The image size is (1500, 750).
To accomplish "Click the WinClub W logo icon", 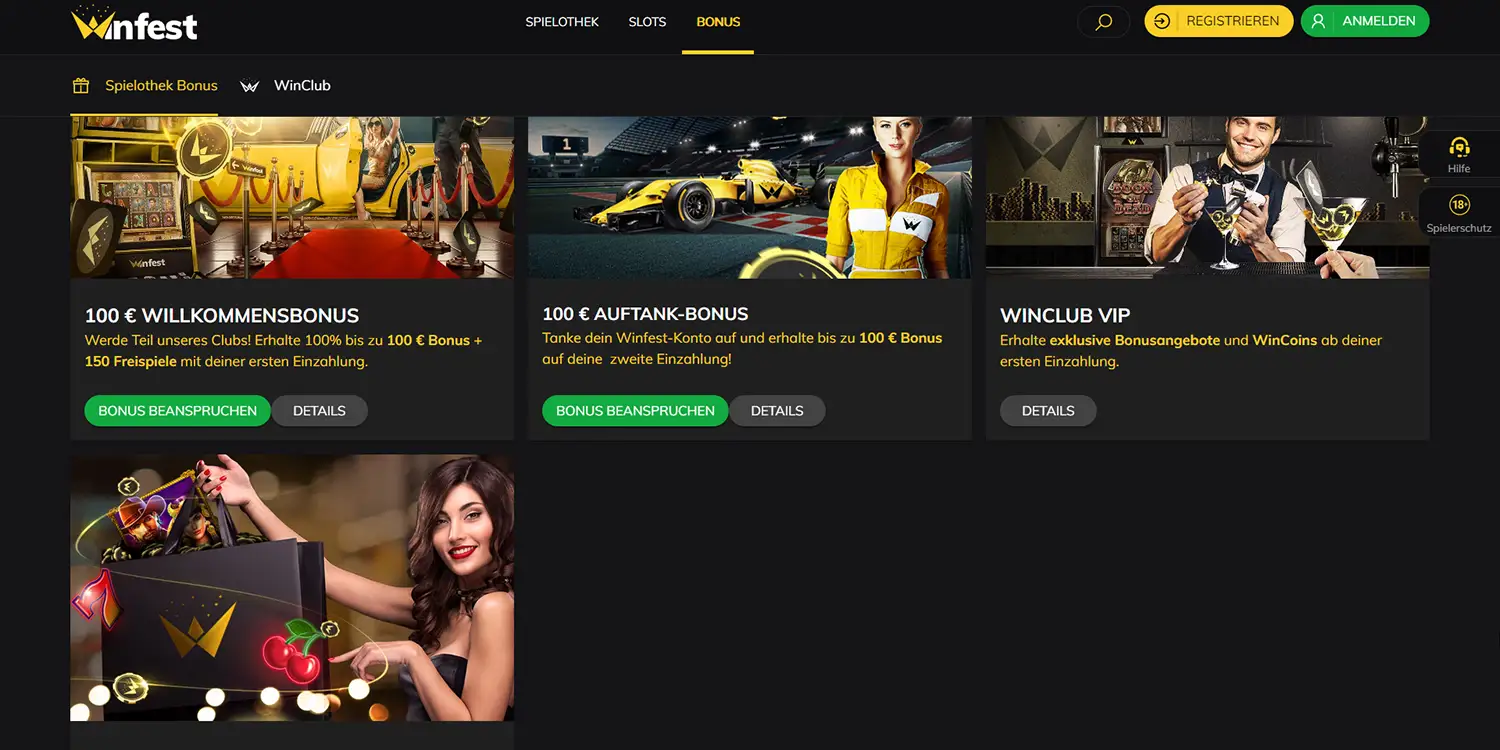I will click(x=250, y=86).
